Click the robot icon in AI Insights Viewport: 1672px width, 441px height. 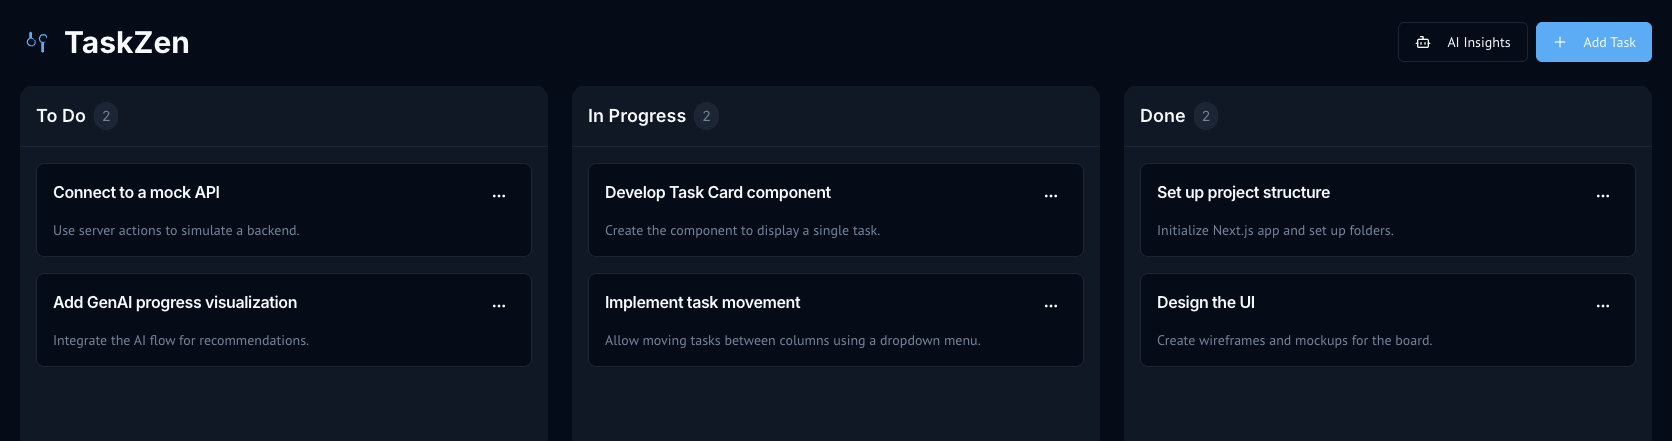coord(1423,42)
